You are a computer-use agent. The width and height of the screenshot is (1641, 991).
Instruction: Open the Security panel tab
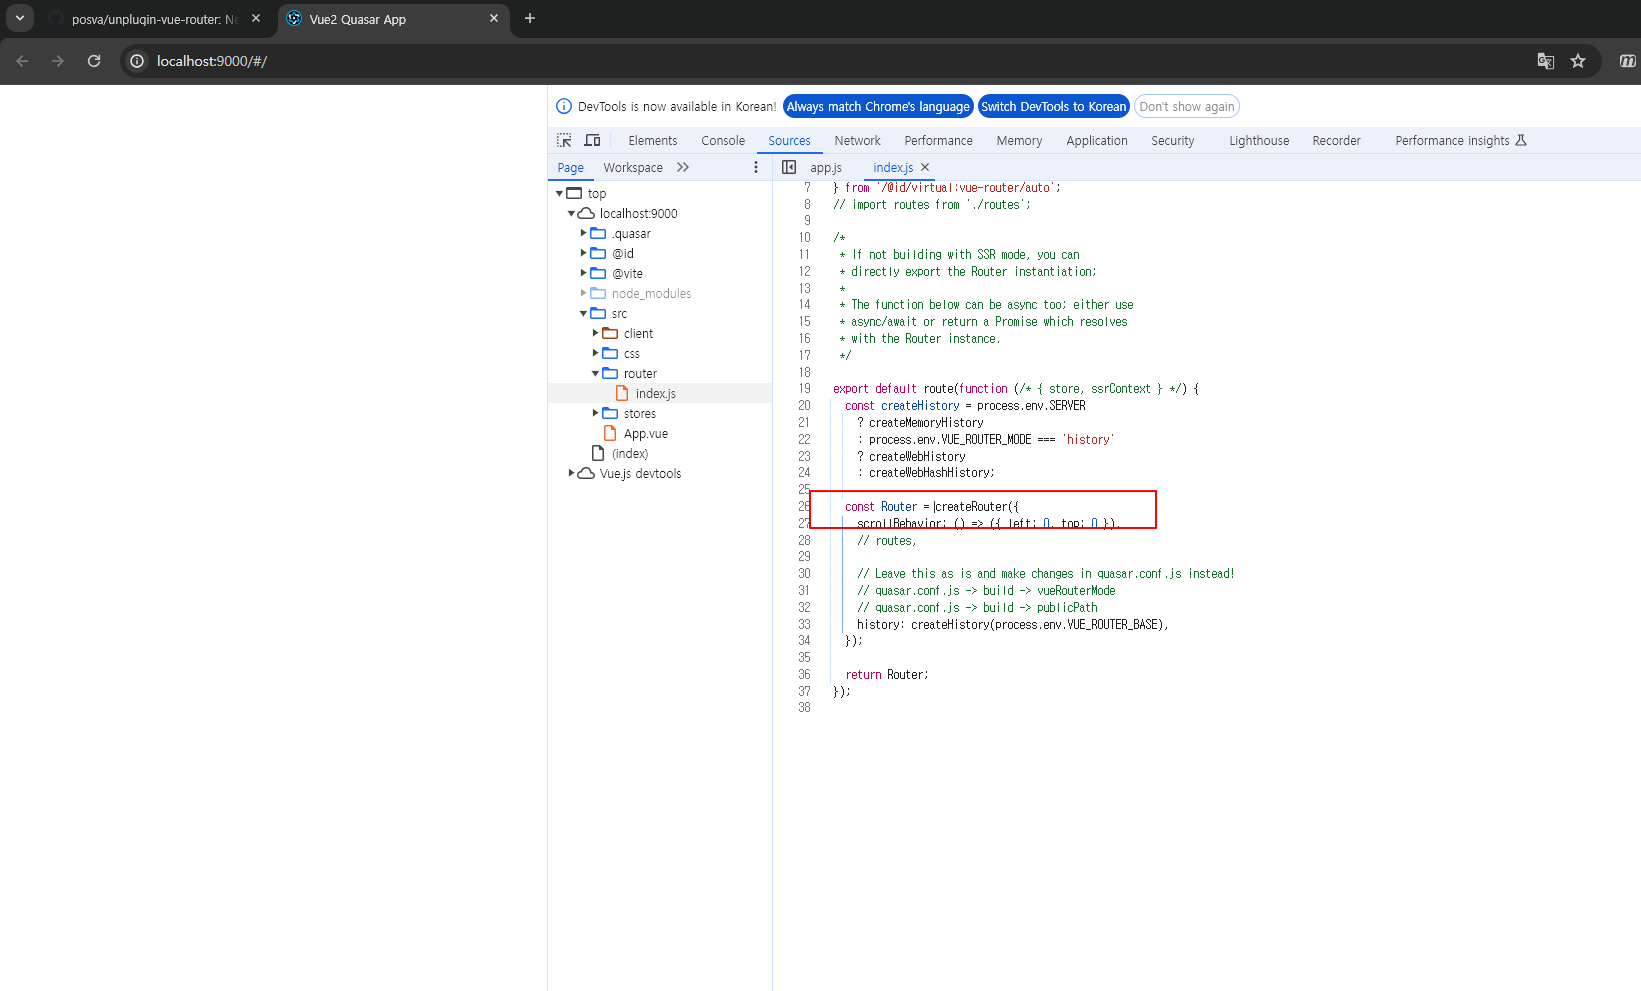1172,141
